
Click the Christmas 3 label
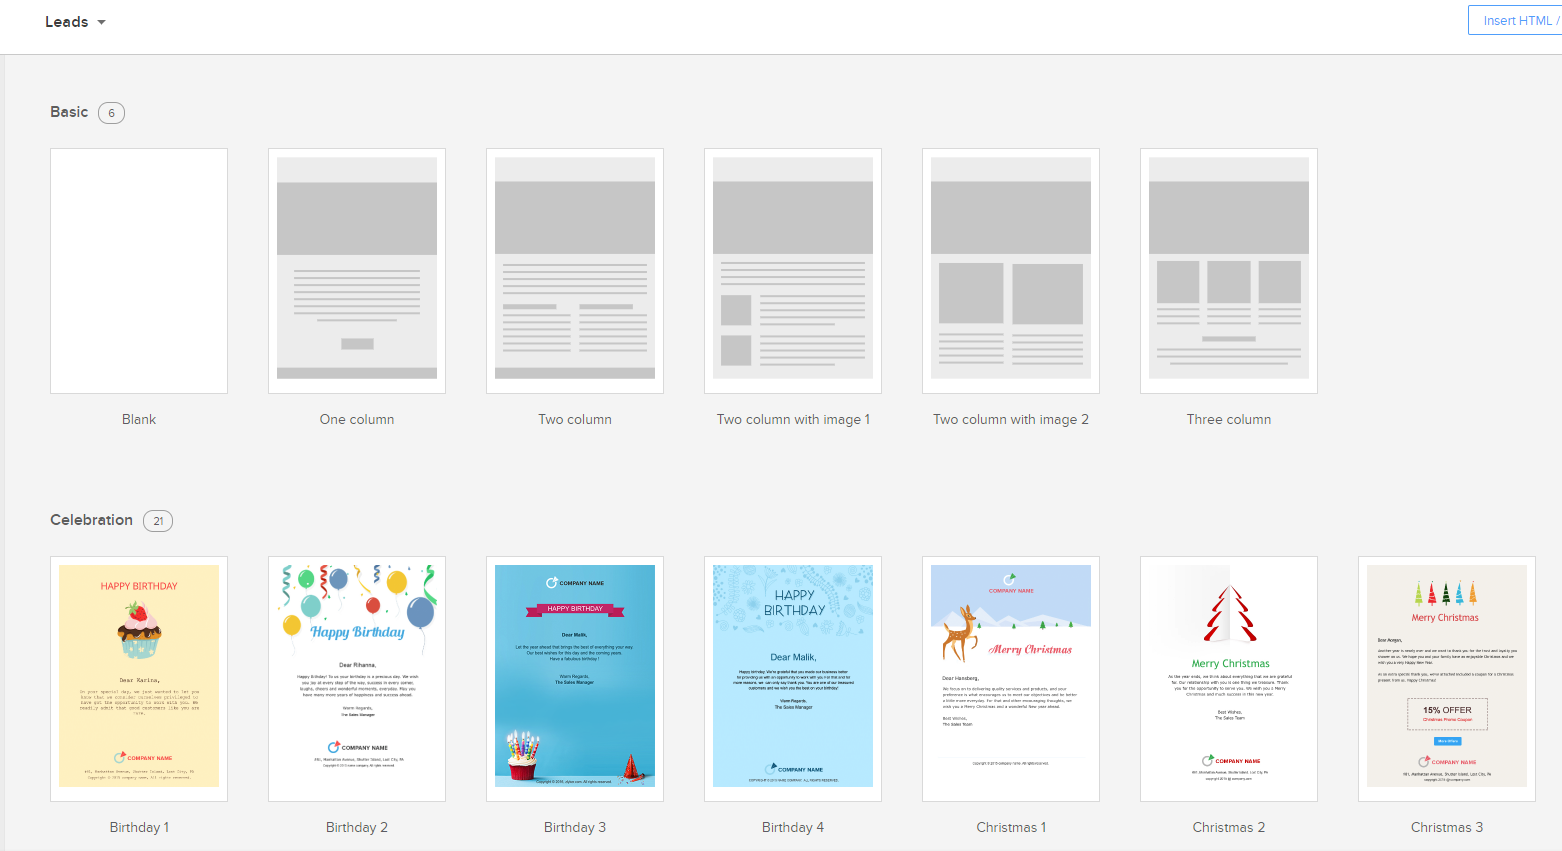coord(1447,827)
